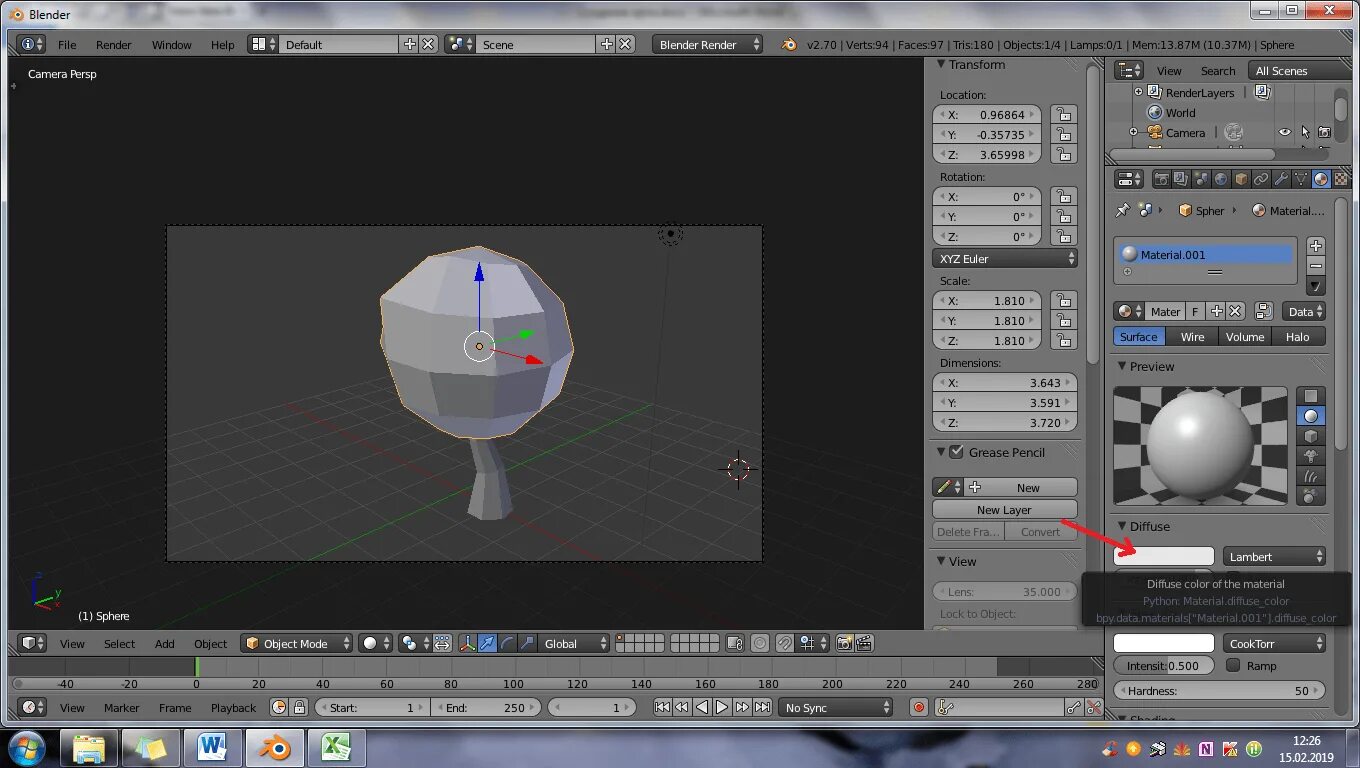The width and height of the screenshot is (1360, 768).
Task: Enable the scale manipulator icon
Action: (527, 644)
